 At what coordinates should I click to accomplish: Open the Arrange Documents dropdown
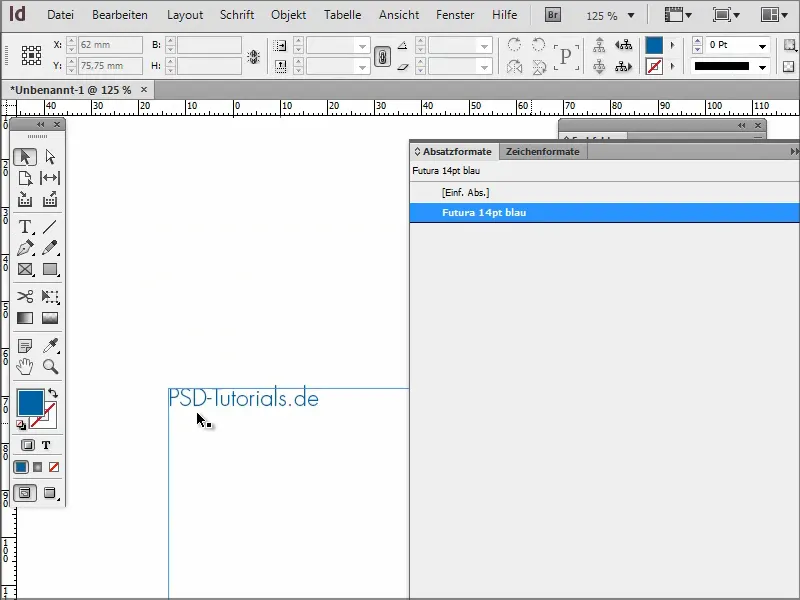pyautogui.click(x=774, y=15)
